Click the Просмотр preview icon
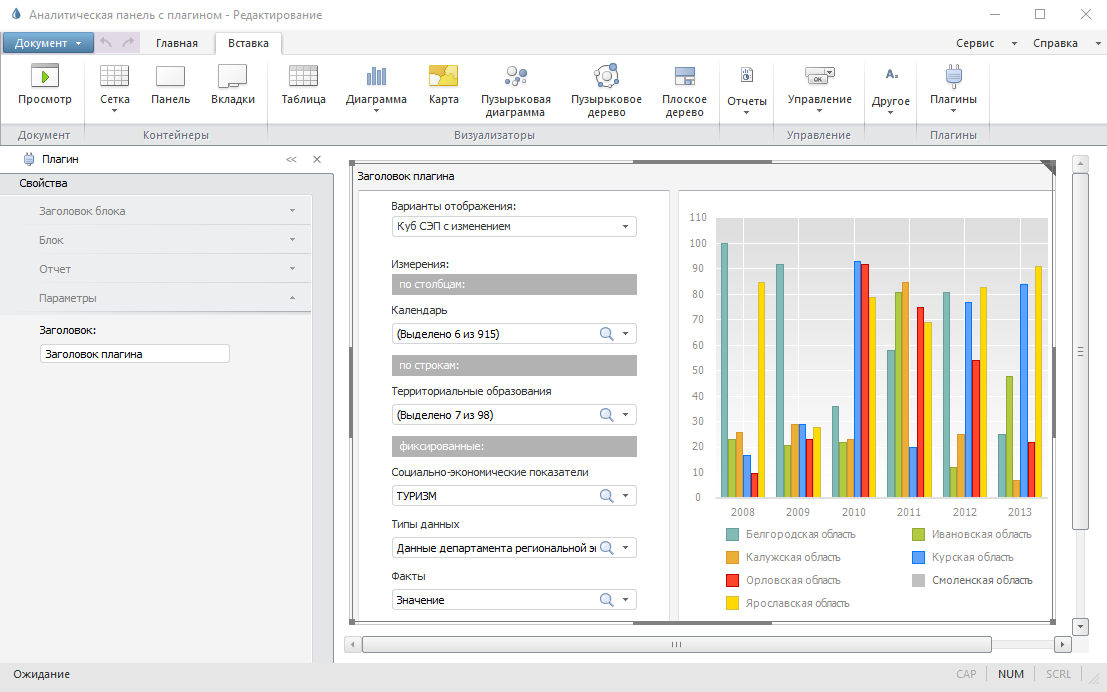This screenshot has width=1107, height=692. click(45, 77)
